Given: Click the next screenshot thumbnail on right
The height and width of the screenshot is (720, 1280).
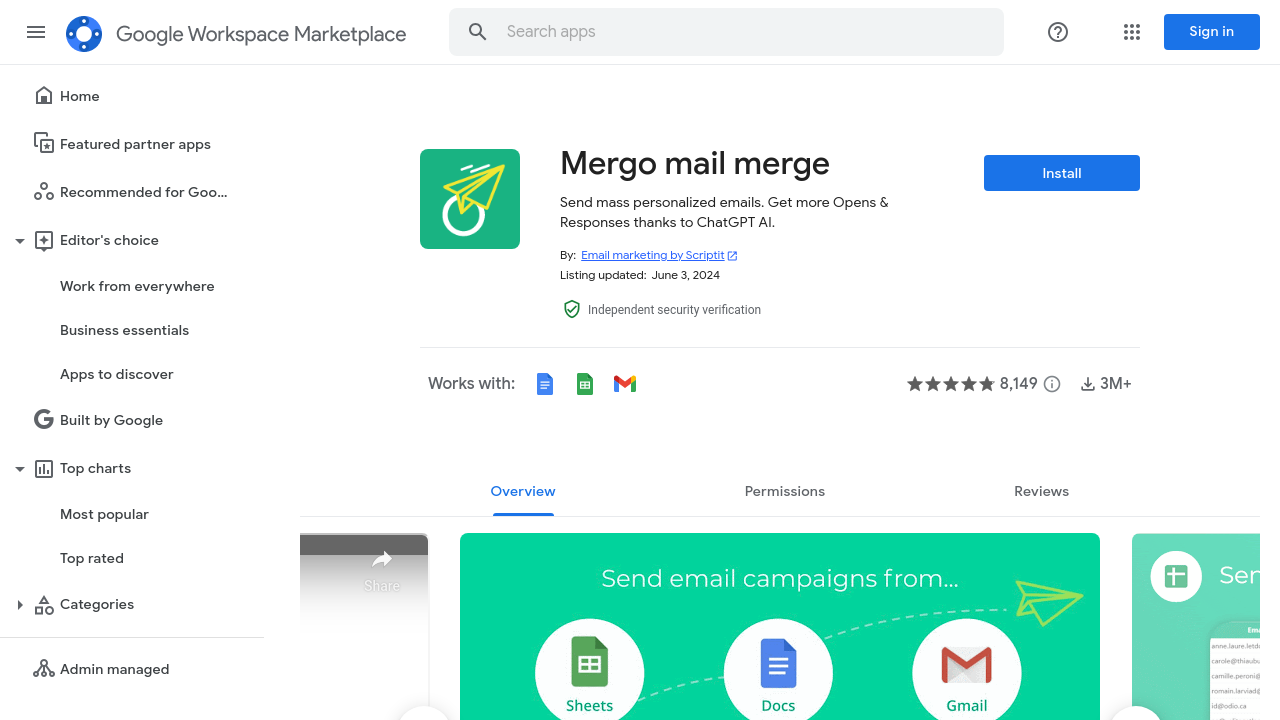Looking at the screenshot, I should [1196, 626].
